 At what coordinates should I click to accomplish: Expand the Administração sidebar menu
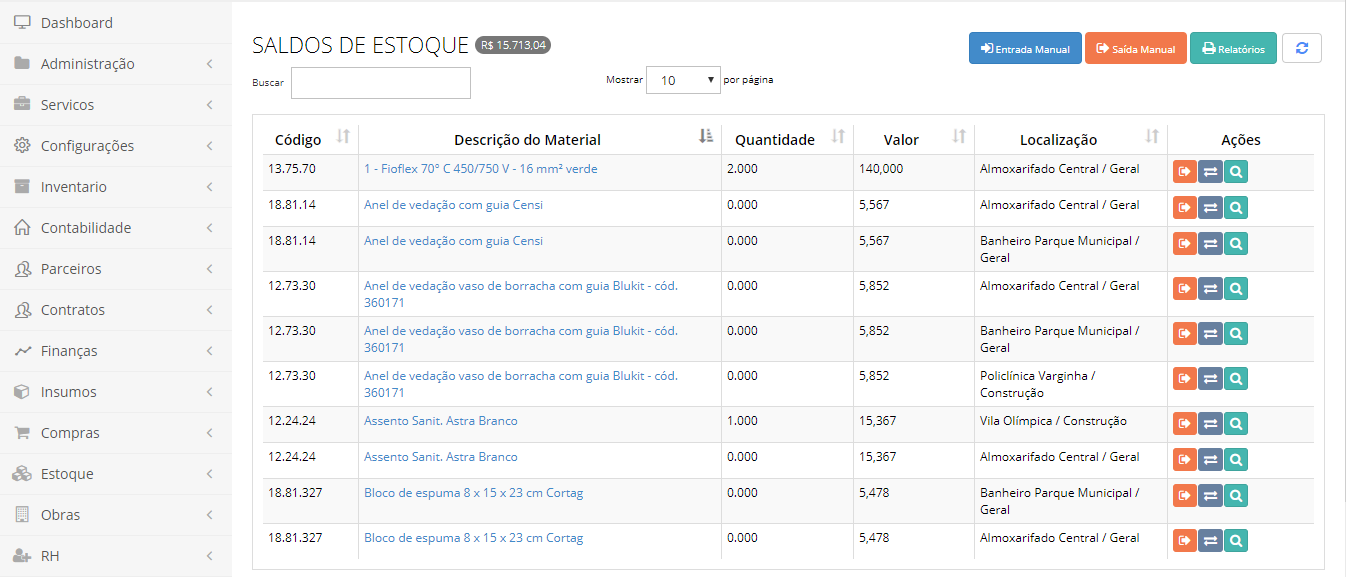click(116, 64)
